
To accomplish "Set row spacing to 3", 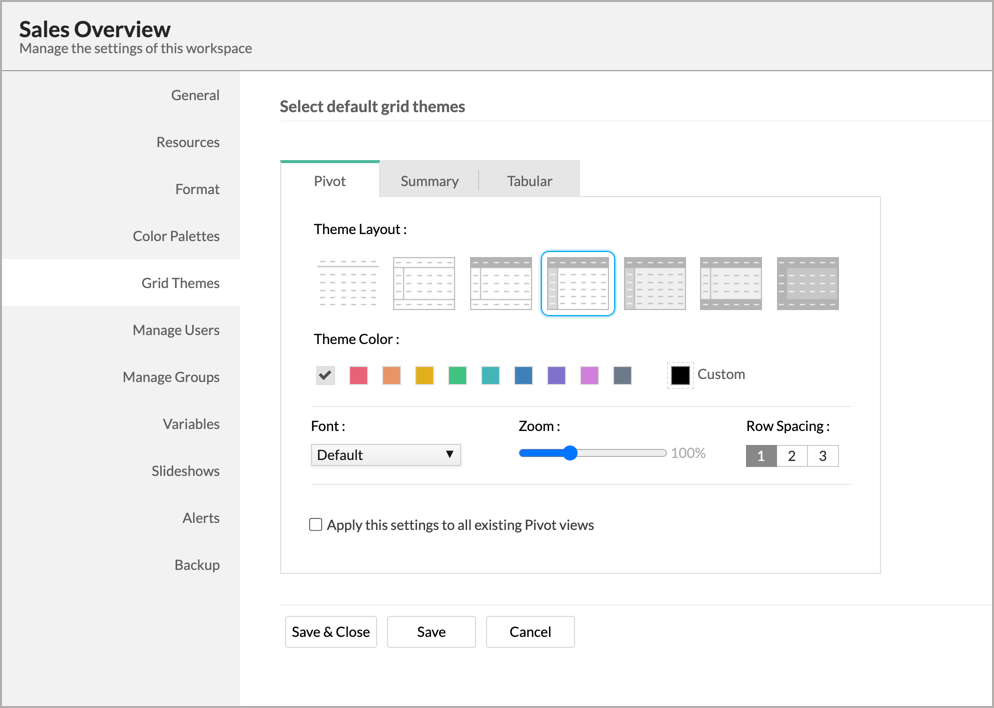I will coord(823,456).
